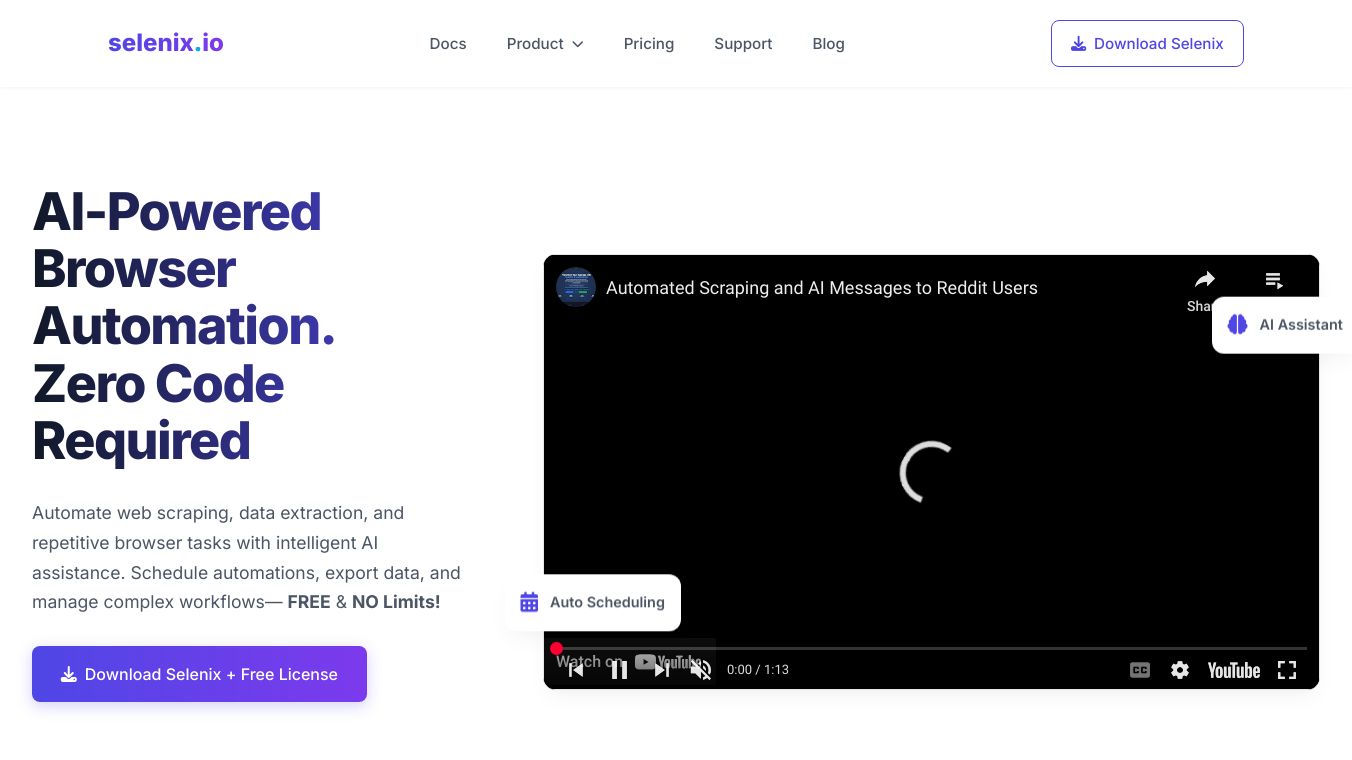Image resolution: width=1352 pixels, height=760 pixels.
Task: Toggle closed captions on the video
Action: 1140,670
